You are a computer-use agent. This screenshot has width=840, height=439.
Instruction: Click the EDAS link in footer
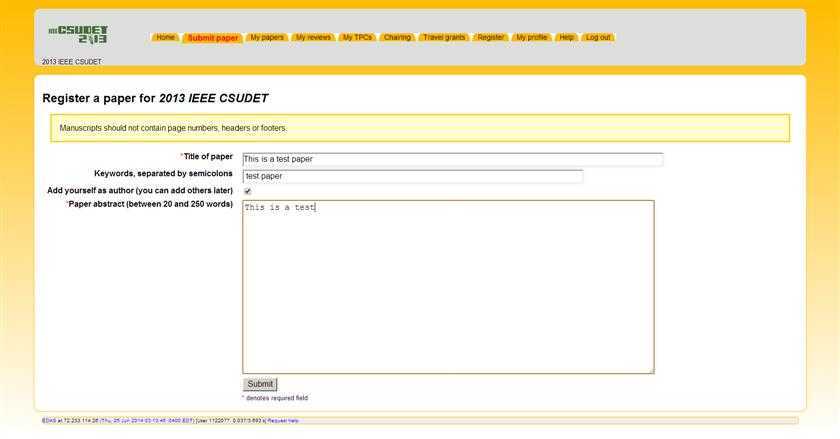tap(49, 421)
